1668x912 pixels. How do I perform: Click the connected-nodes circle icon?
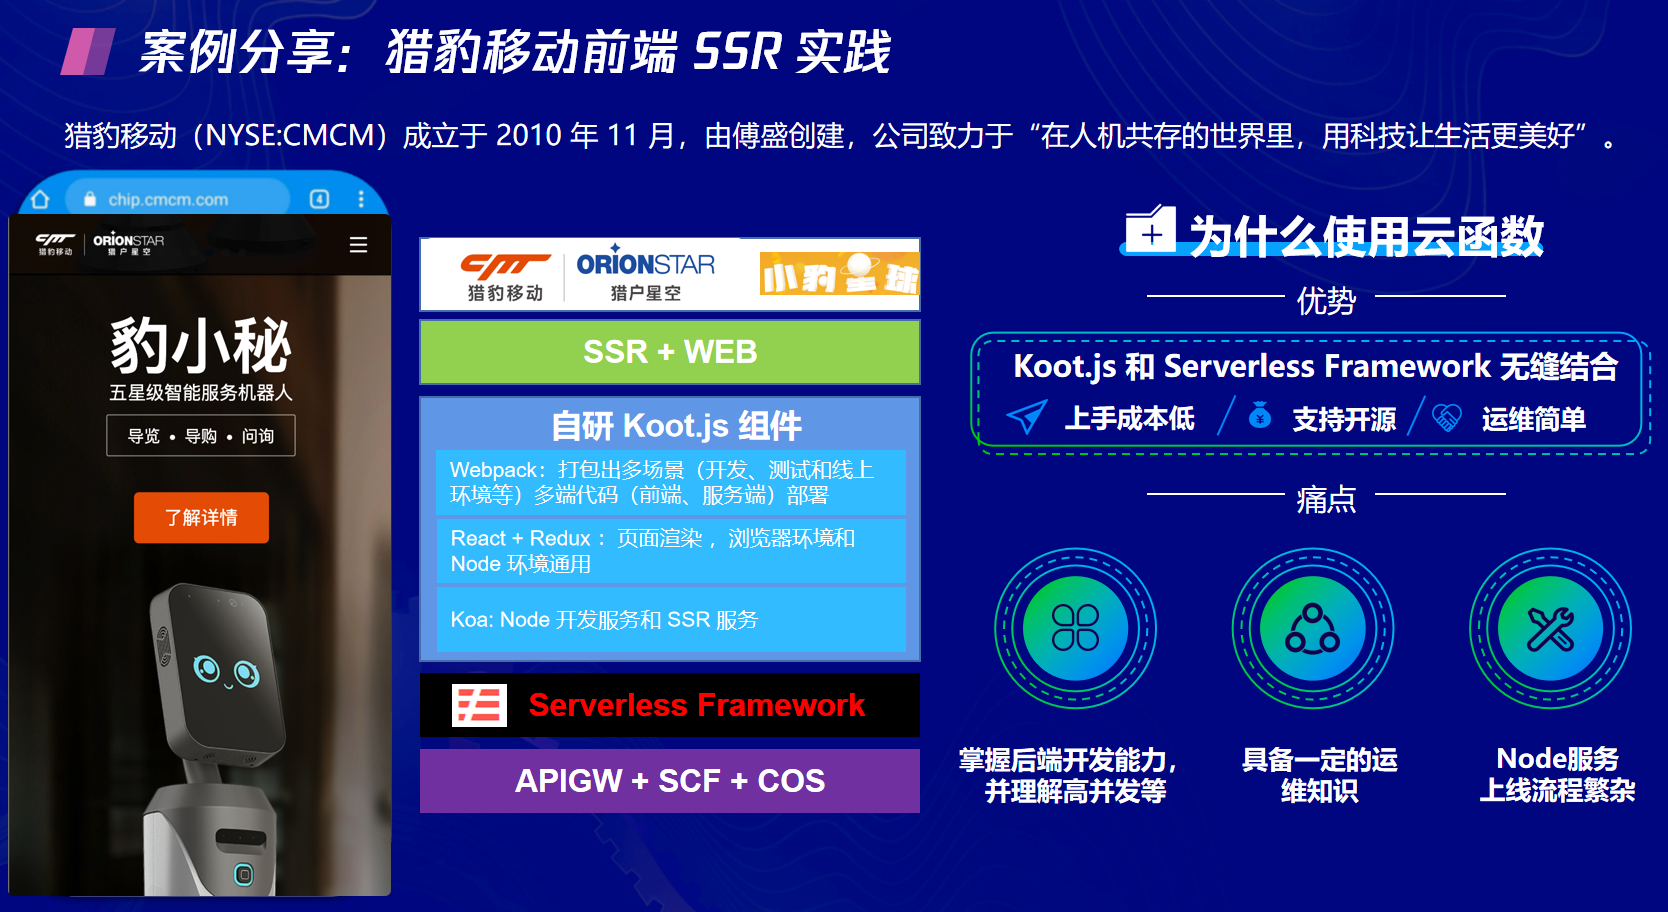(1312, 628)
